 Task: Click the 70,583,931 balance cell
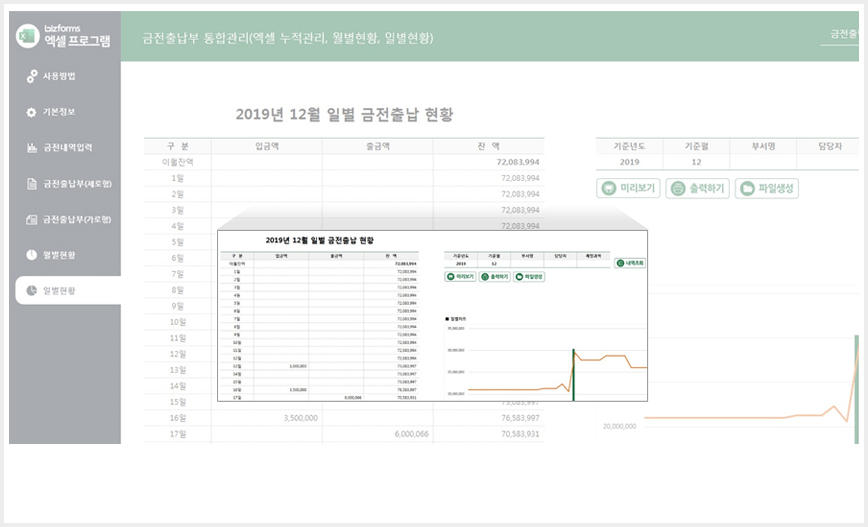489,434
